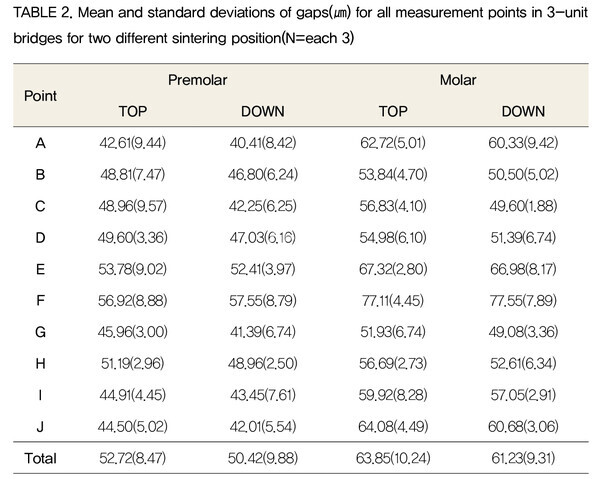Click cell 77.11(4.45) in row F
Viewport: 600px width, 479px height.
tap(393, 301)
